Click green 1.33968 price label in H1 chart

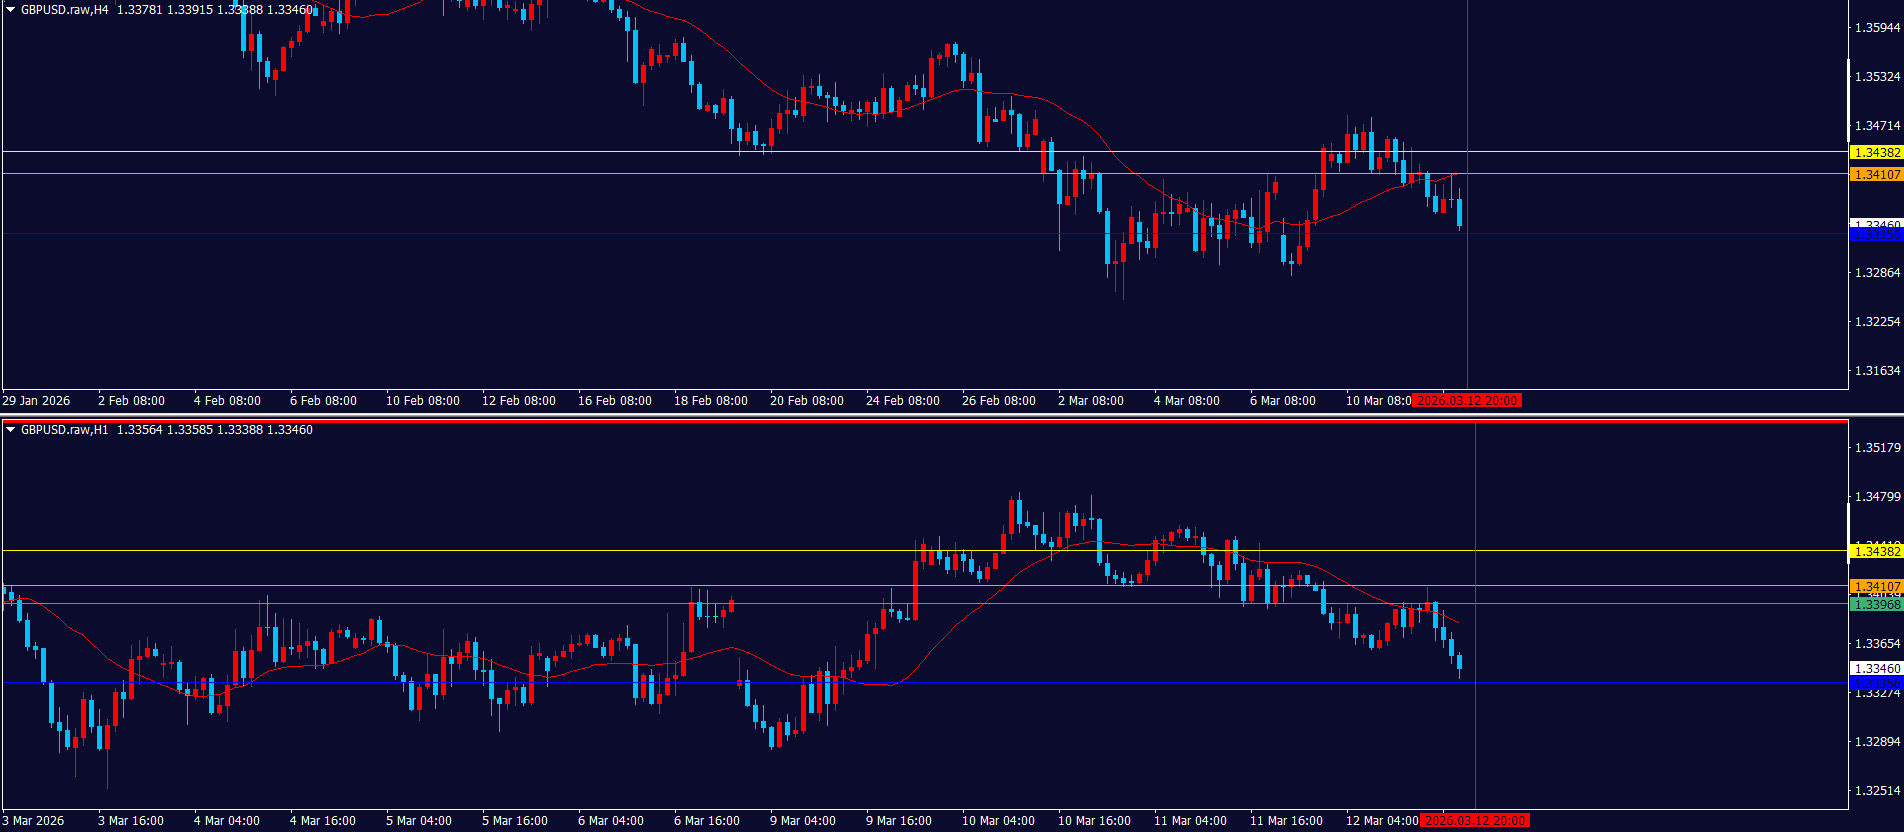click(x=1876, y=605)
